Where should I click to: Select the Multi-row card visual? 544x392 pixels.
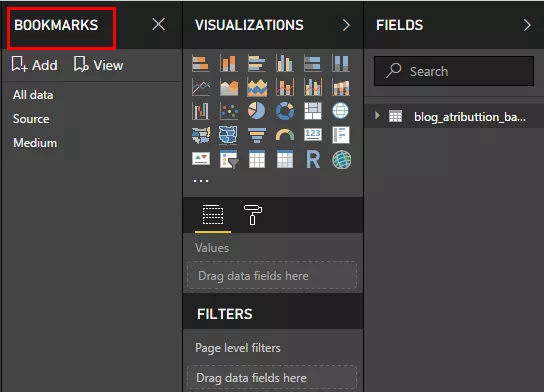click(x=341, y=135)
